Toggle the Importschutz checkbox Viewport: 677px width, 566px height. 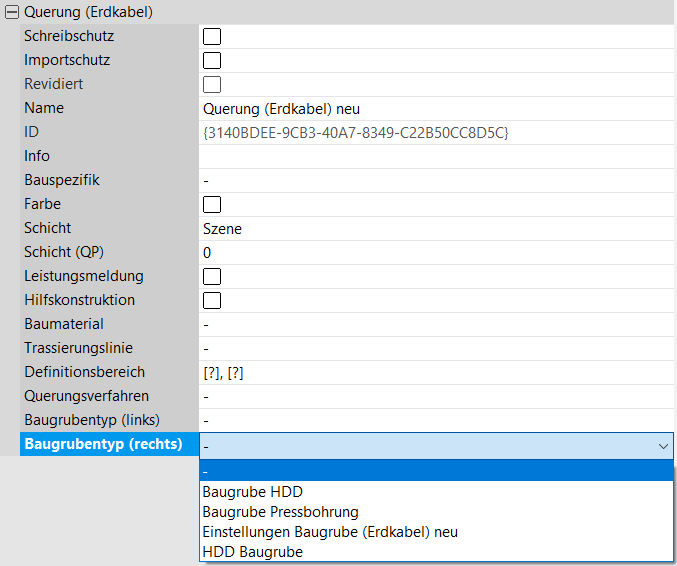(212, 60)
